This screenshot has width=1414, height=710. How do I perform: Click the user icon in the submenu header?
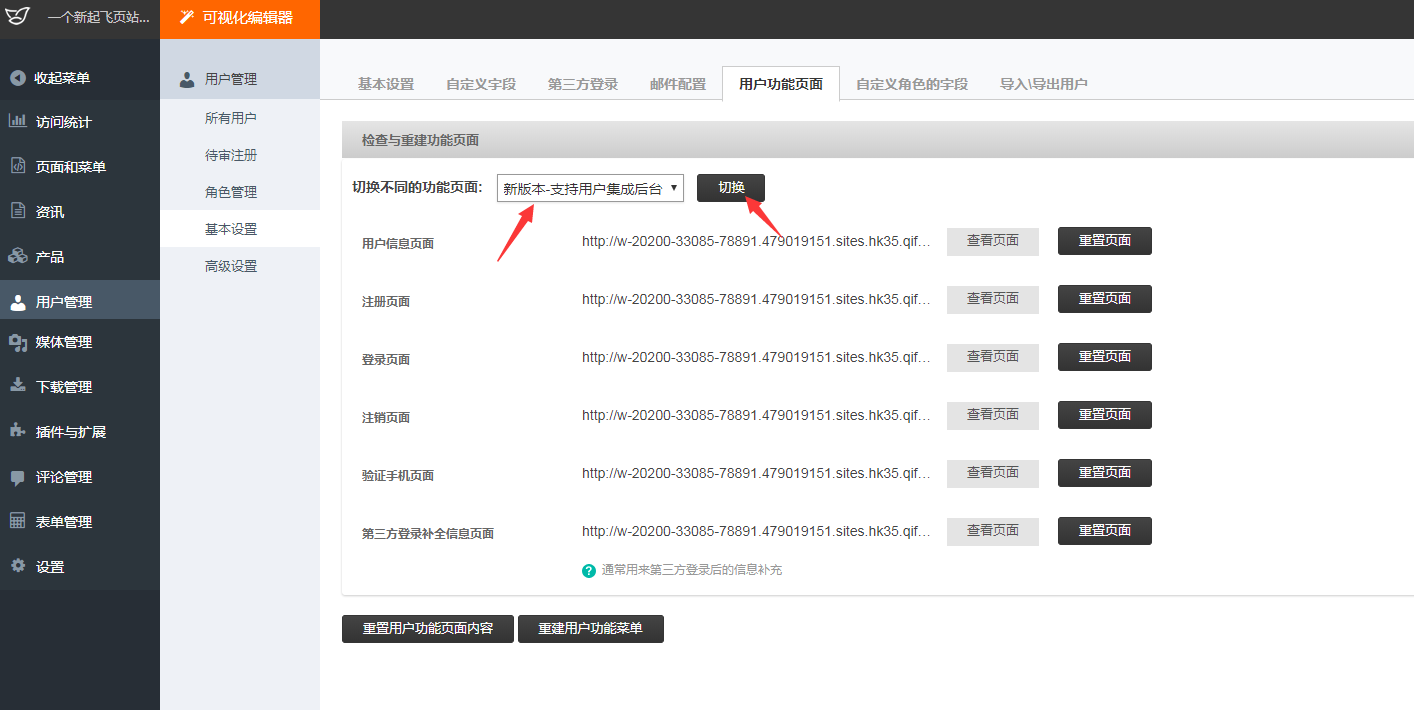click(187, 79)
